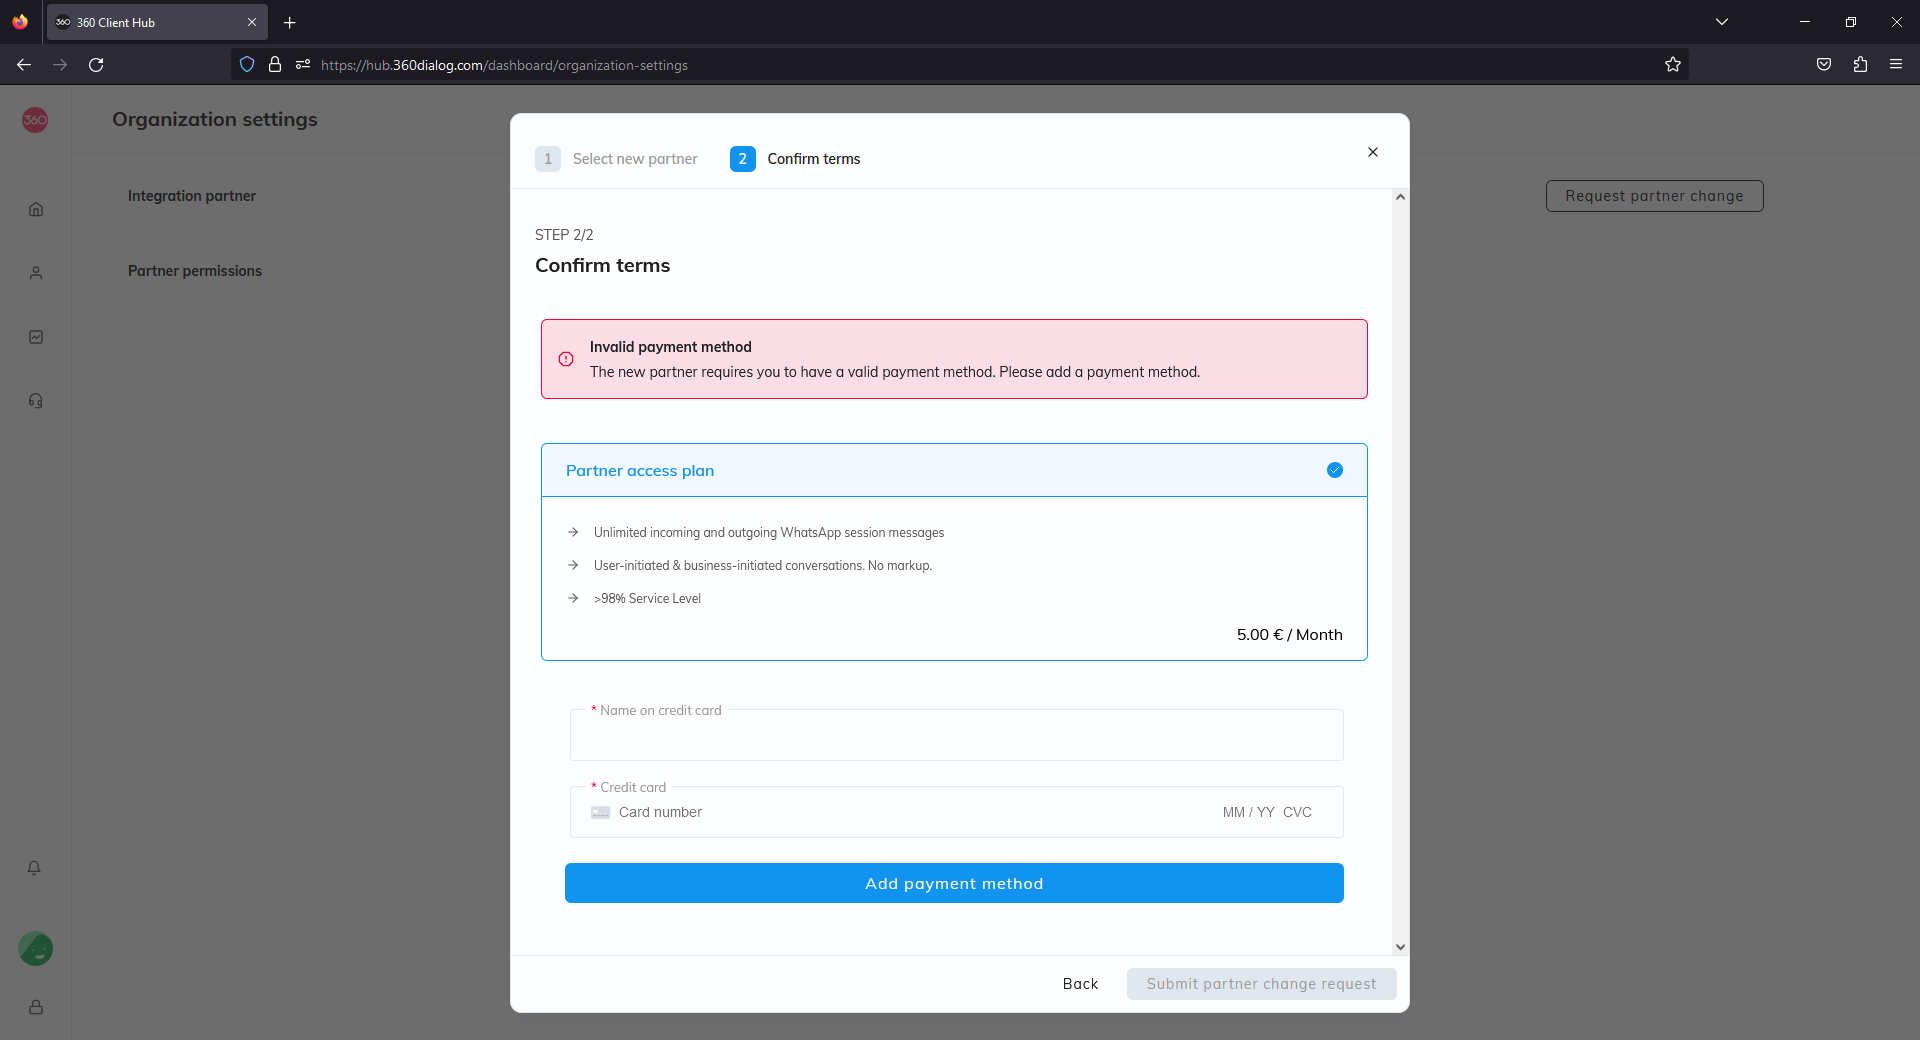1920x1040 pixels.
Task: Click the lock icon in sidebar
Action: 36,1007
